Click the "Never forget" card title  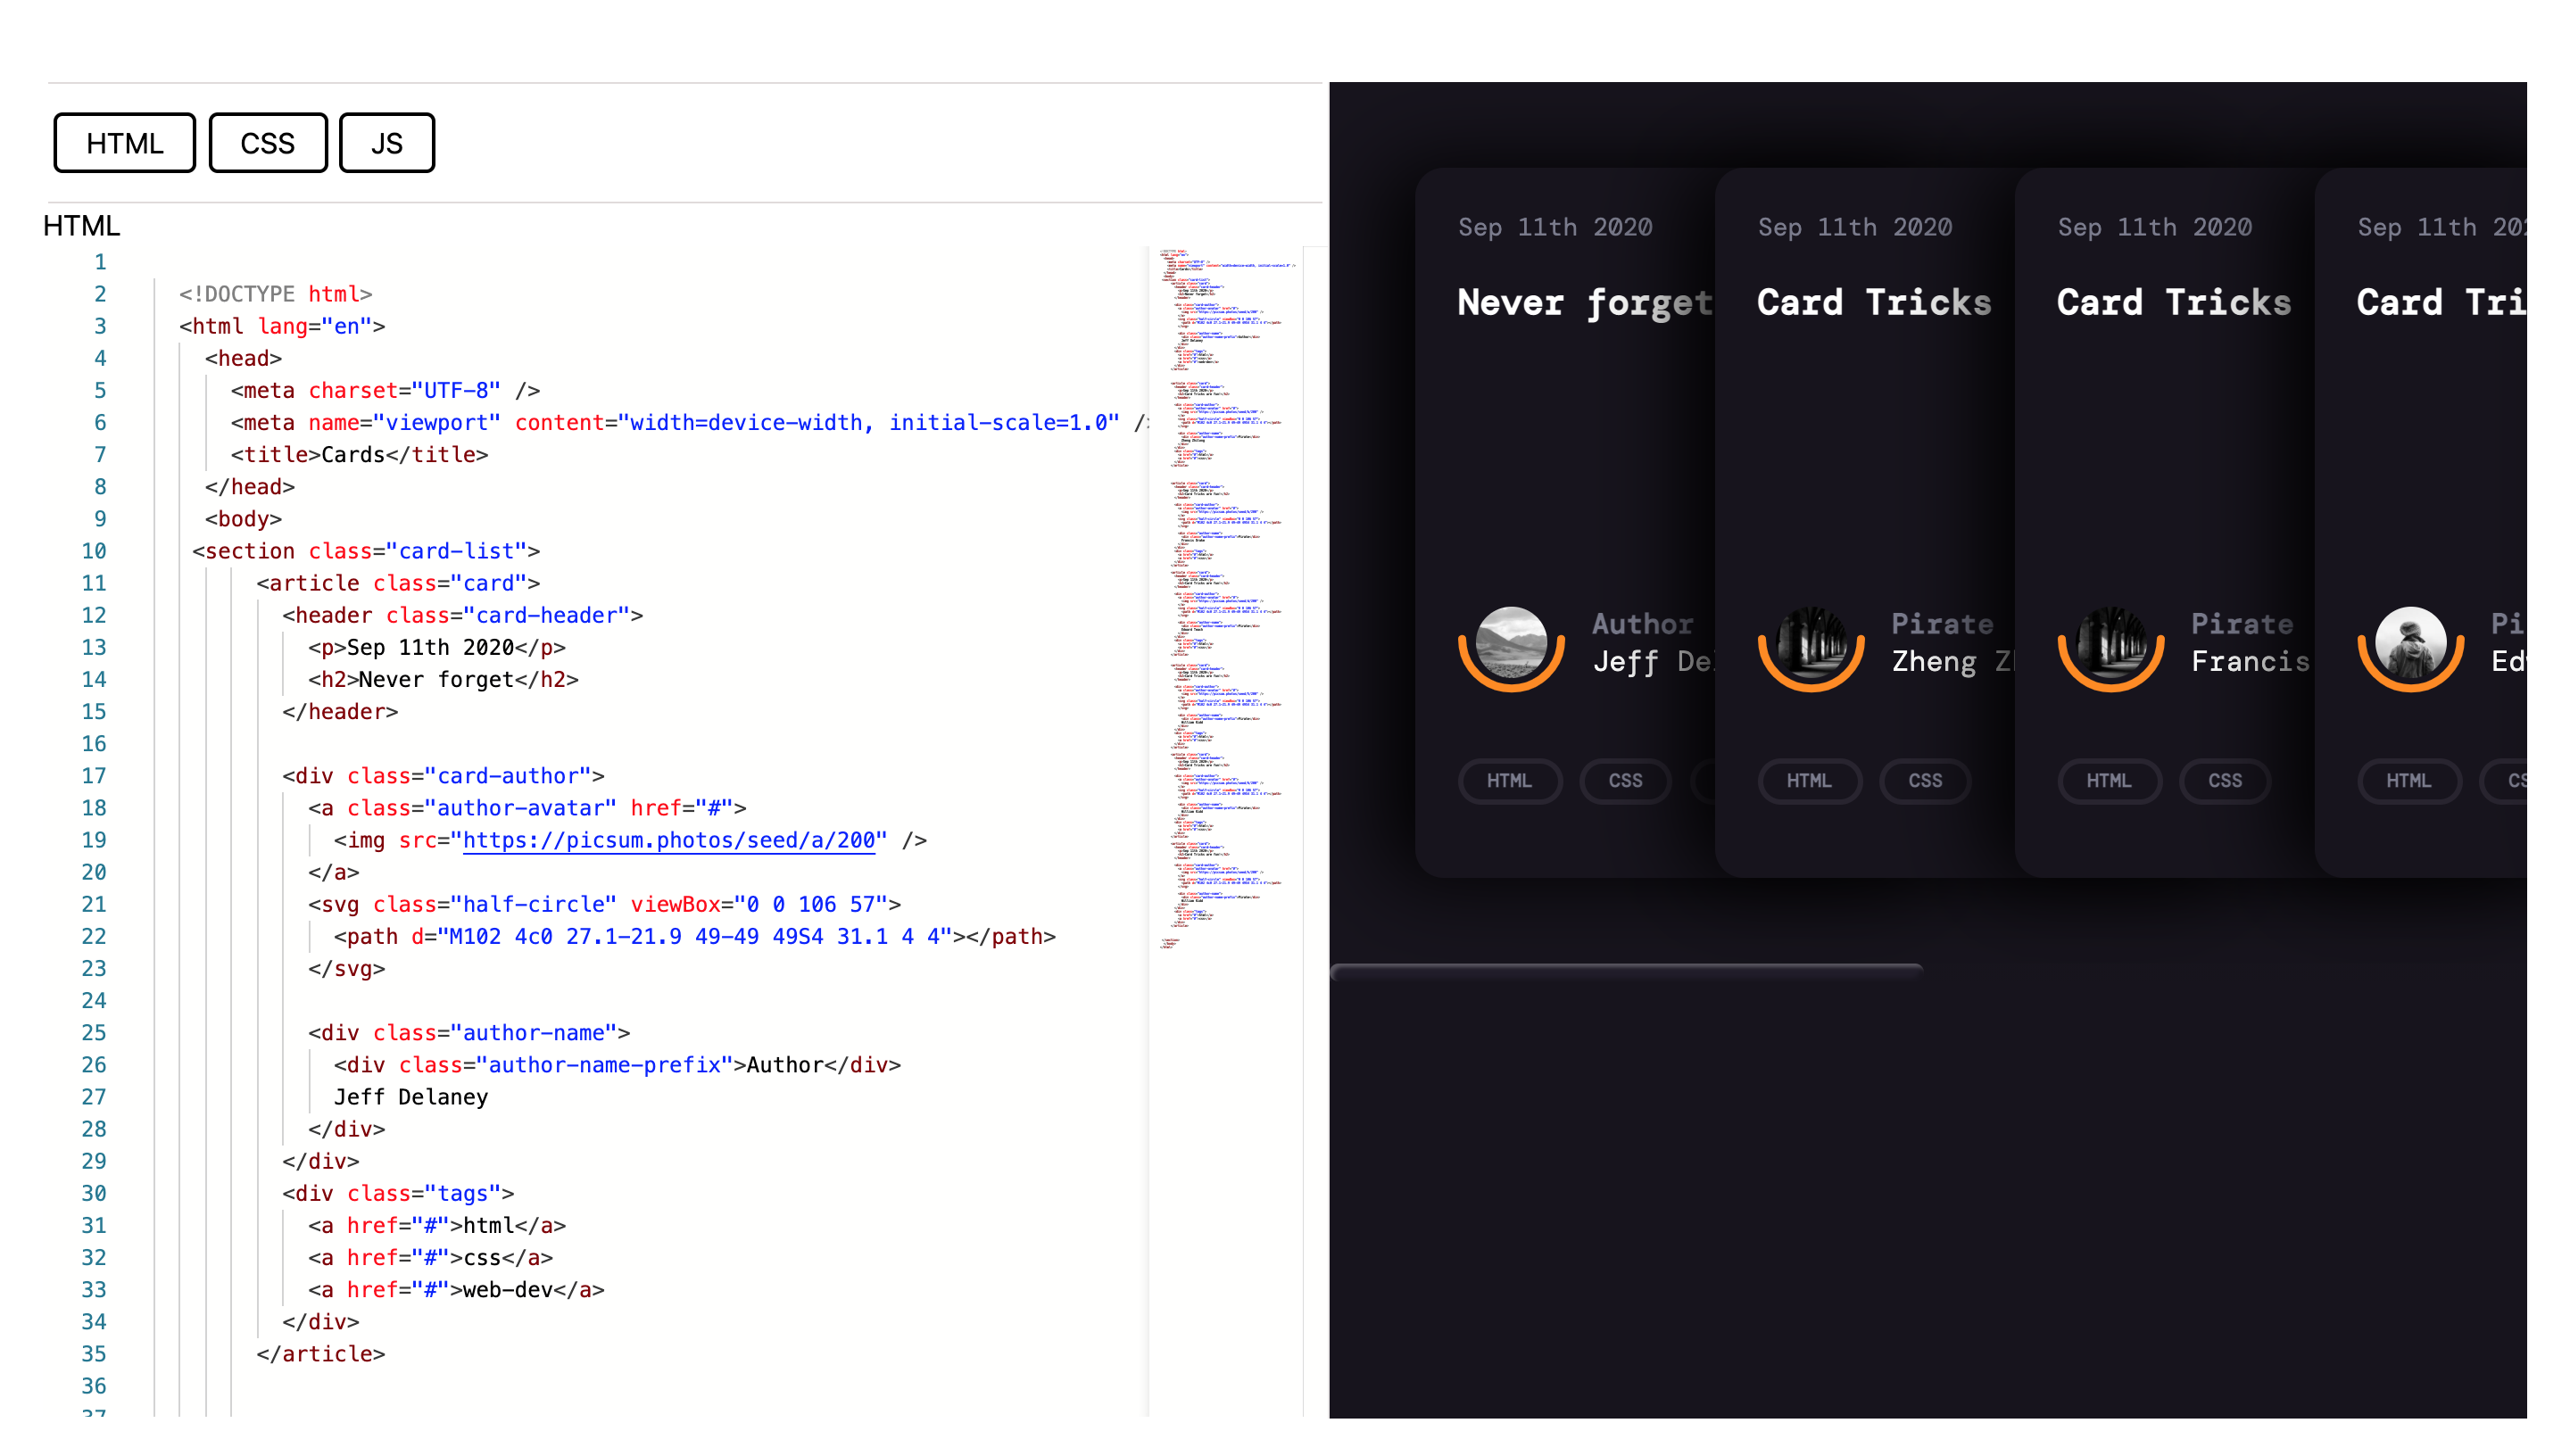coord(1584,302)
